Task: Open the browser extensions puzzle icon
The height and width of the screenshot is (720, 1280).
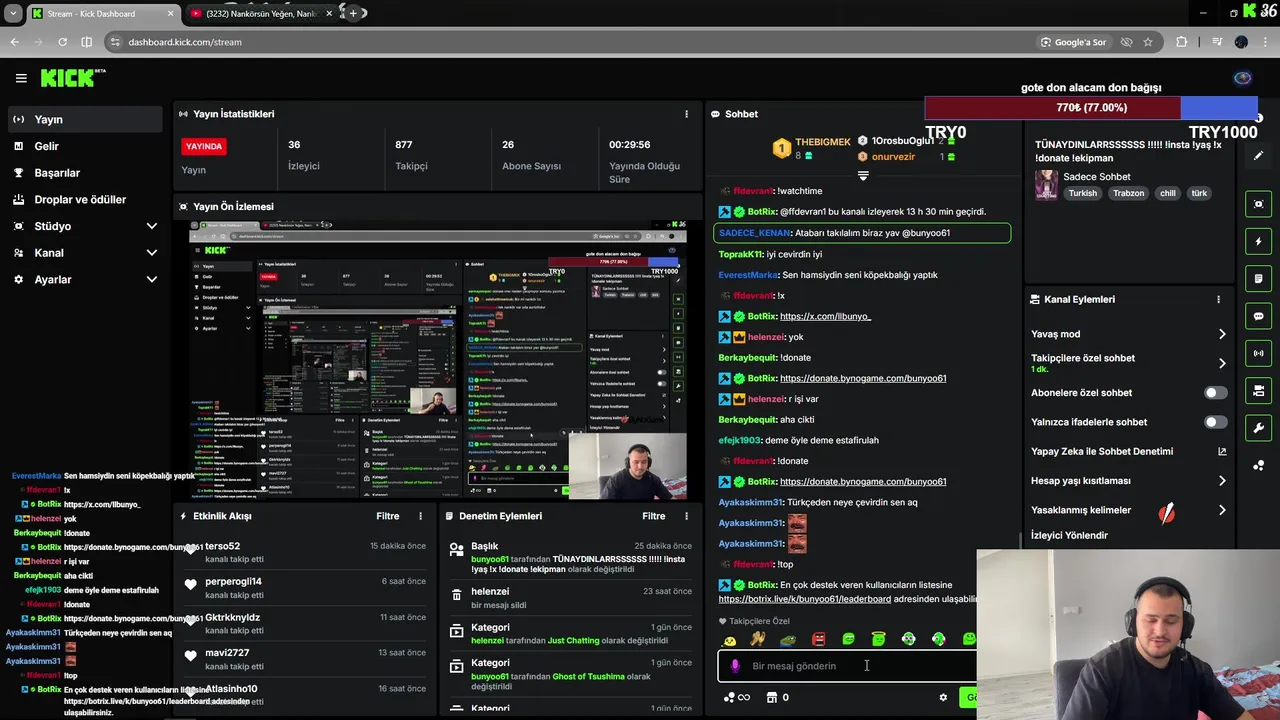Action: click(1182, 42)
